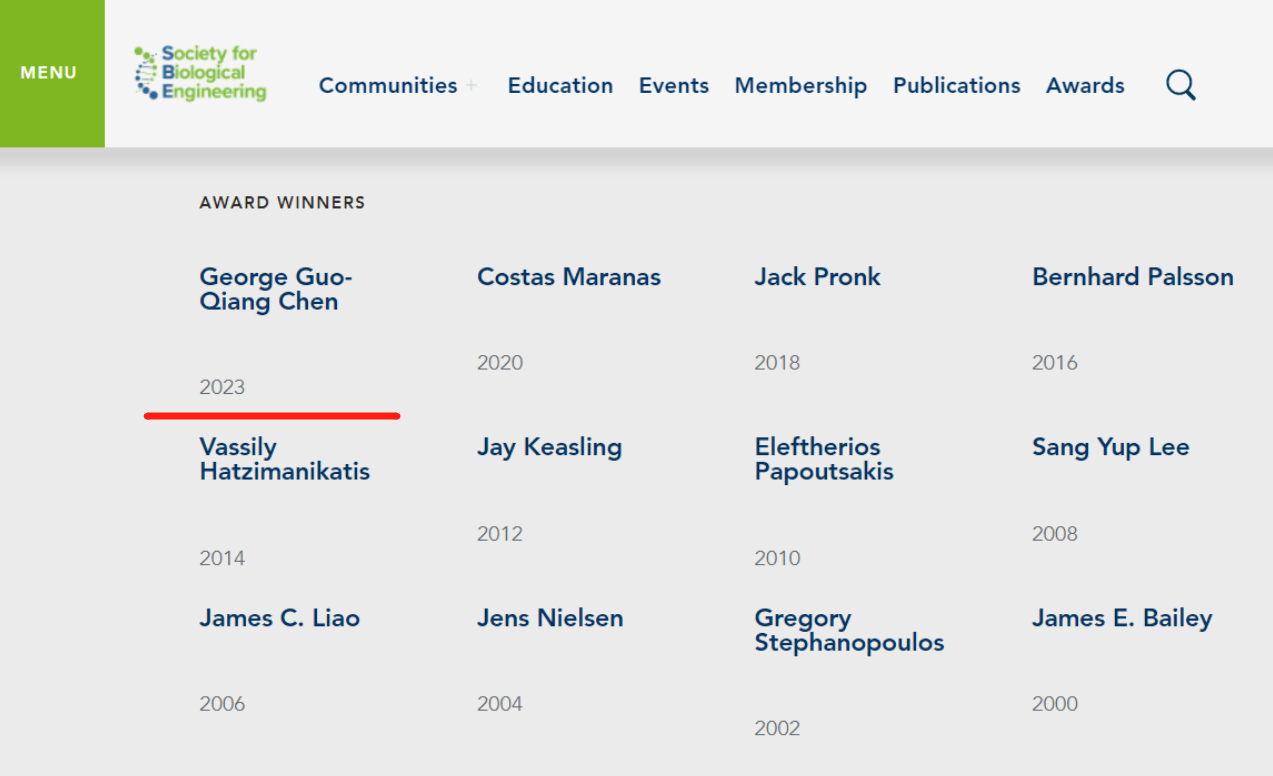Click the AWARD WINNERS heading

(x=282, y=203)
